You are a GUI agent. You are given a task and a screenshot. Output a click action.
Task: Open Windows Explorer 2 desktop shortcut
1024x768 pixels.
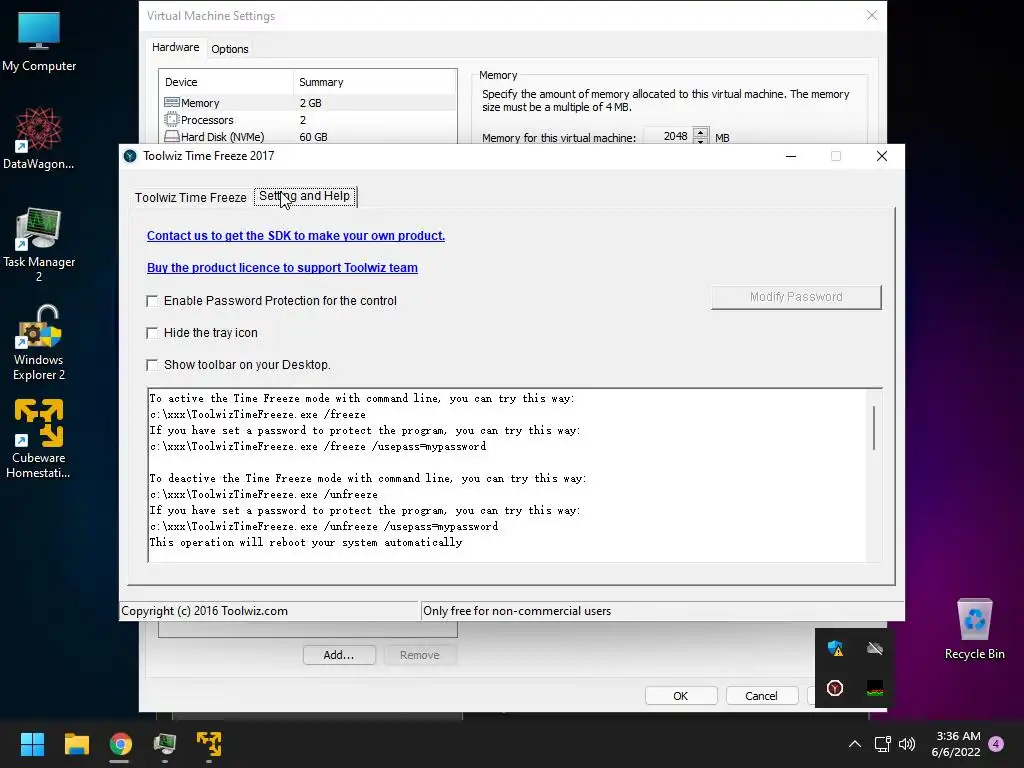pyautogui.click(x=39, y=342)
